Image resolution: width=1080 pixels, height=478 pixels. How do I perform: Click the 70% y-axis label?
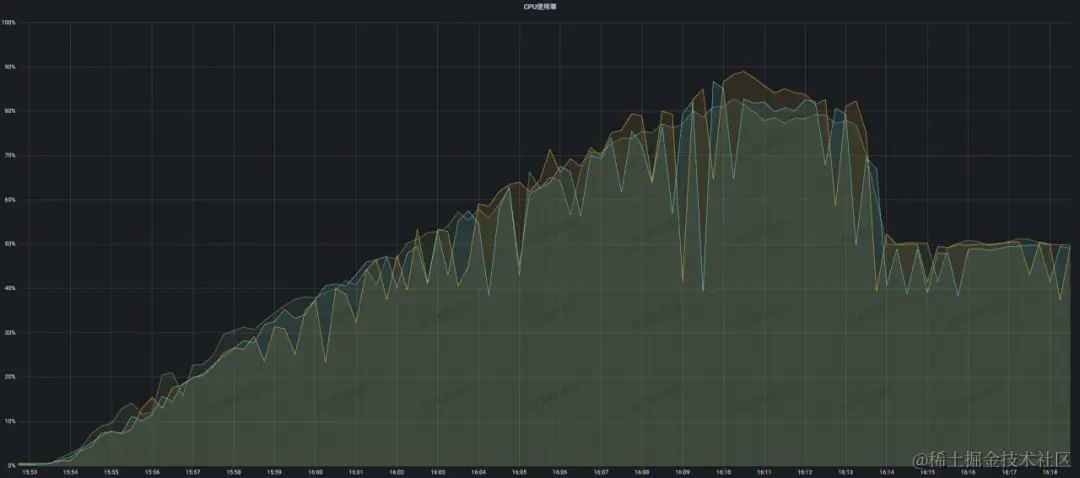(10, 156)
